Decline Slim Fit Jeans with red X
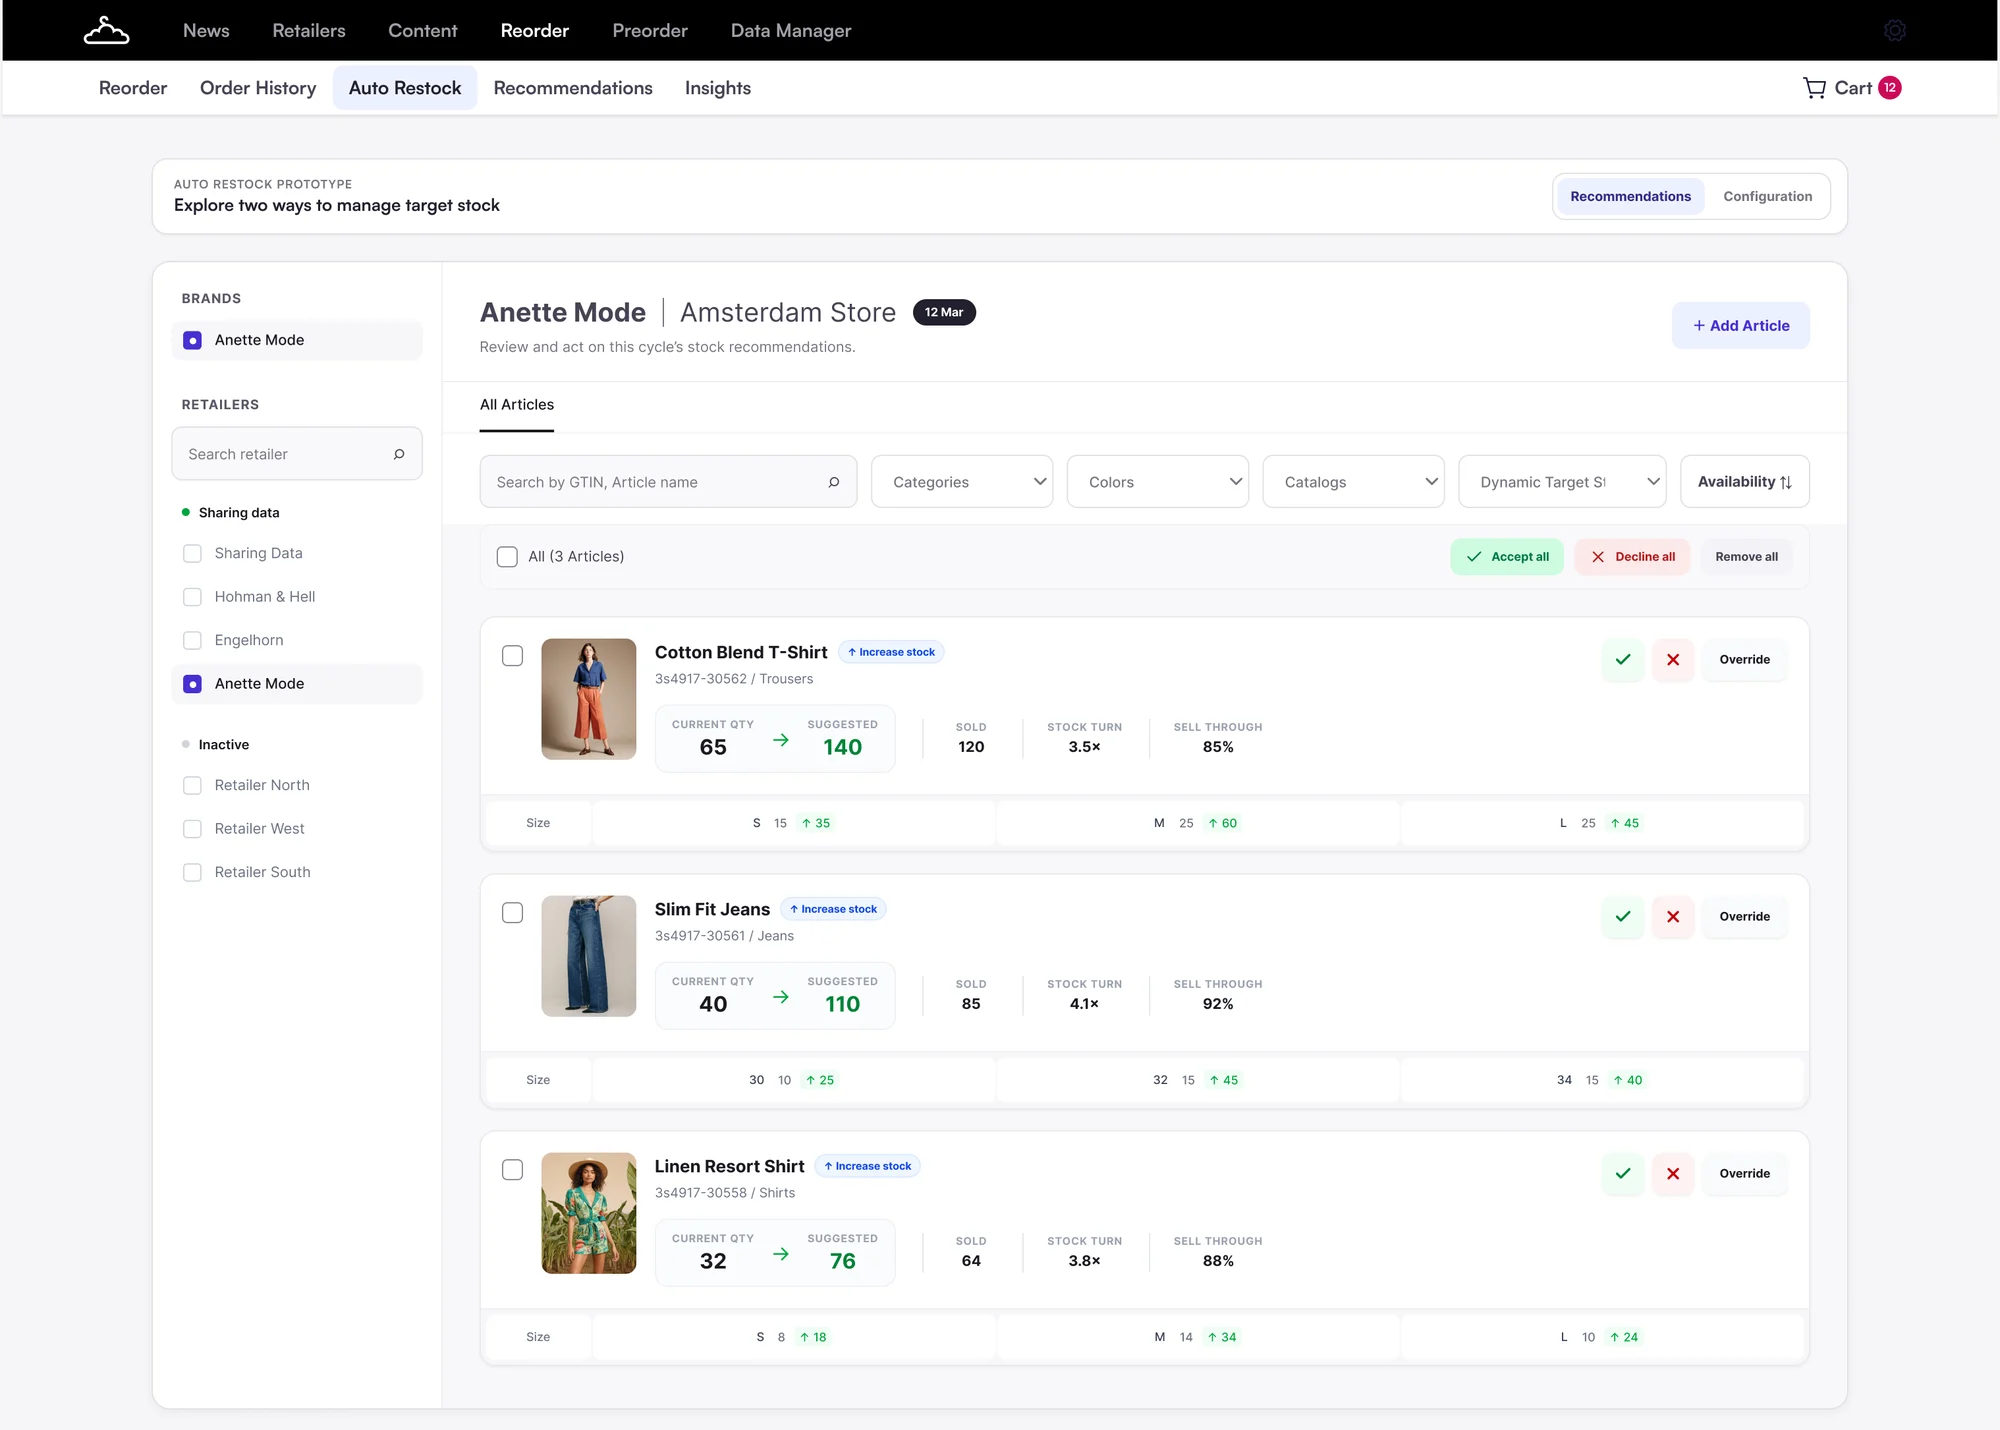 tap(1673, 917)
